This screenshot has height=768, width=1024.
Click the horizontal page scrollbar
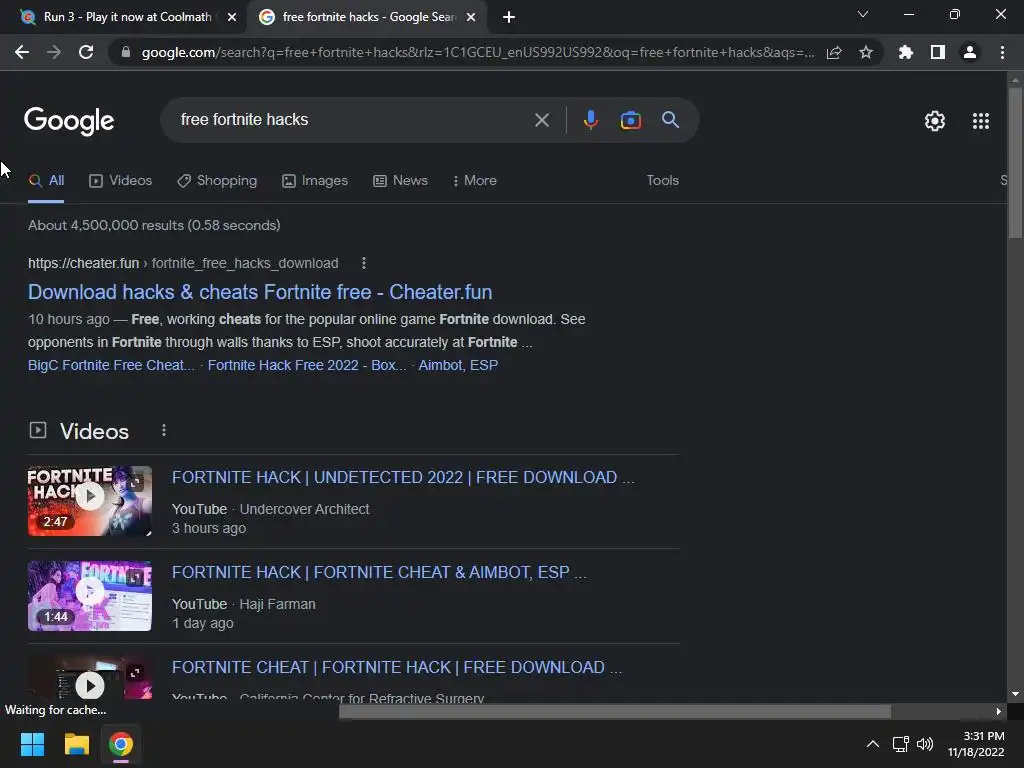615,711
